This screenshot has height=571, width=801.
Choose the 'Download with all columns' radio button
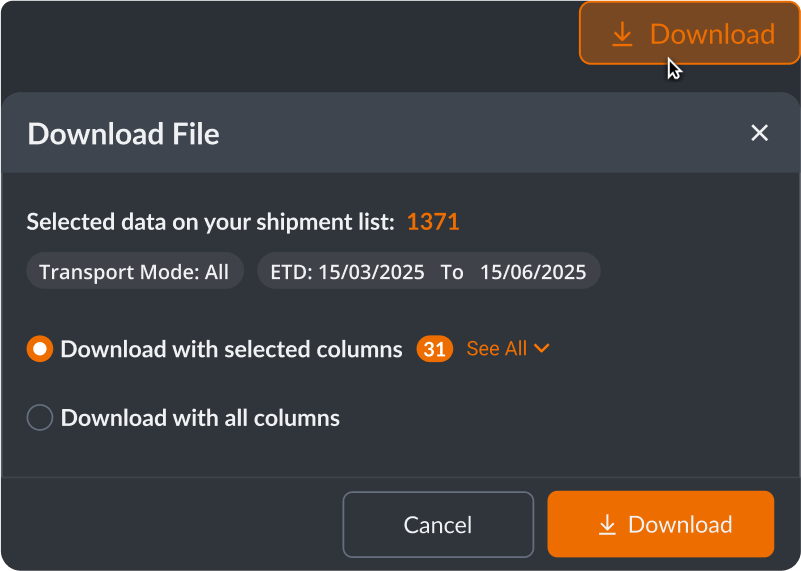40,418
